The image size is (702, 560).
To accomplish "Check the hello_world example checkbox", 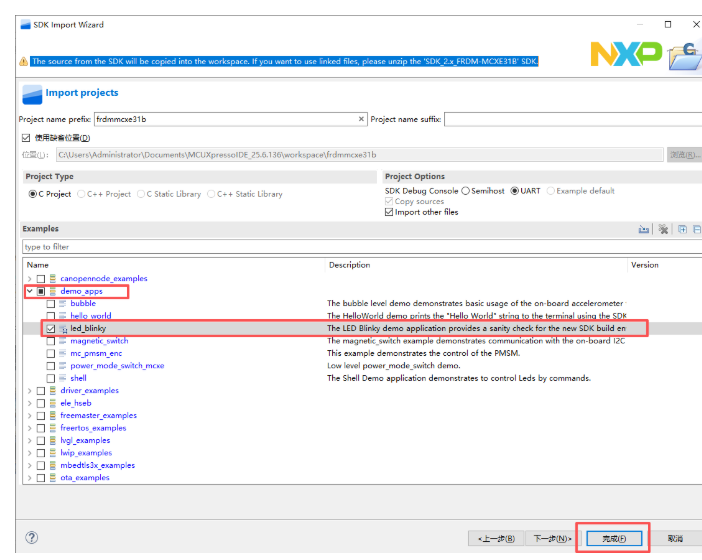I will [x=51, y=316].
